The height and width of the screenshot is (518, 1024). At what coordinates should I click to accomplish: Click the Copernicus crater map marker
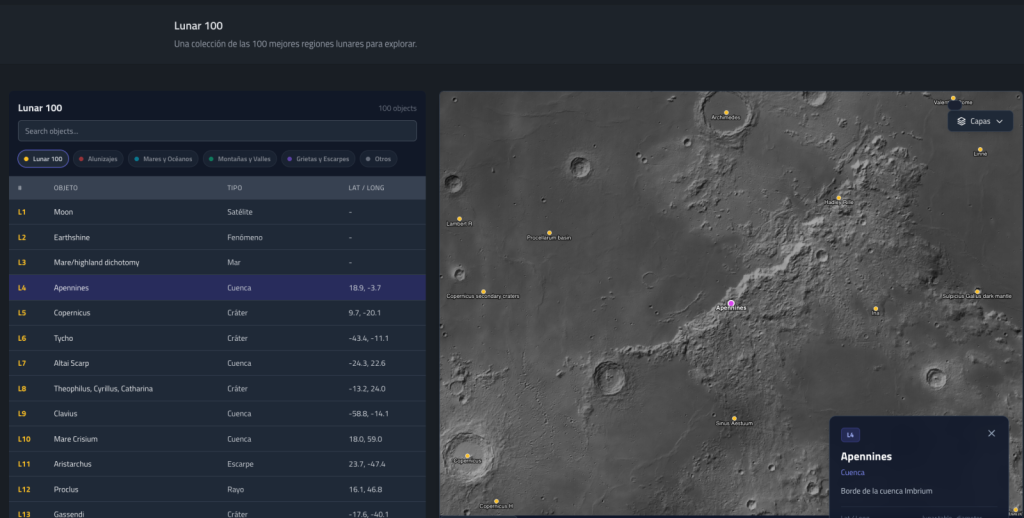[467, 456]
